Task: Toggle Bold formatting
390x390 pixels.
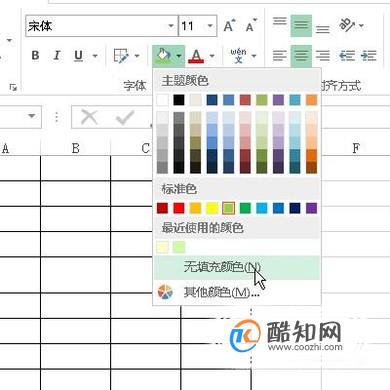Action: click(x=35, y=55)
